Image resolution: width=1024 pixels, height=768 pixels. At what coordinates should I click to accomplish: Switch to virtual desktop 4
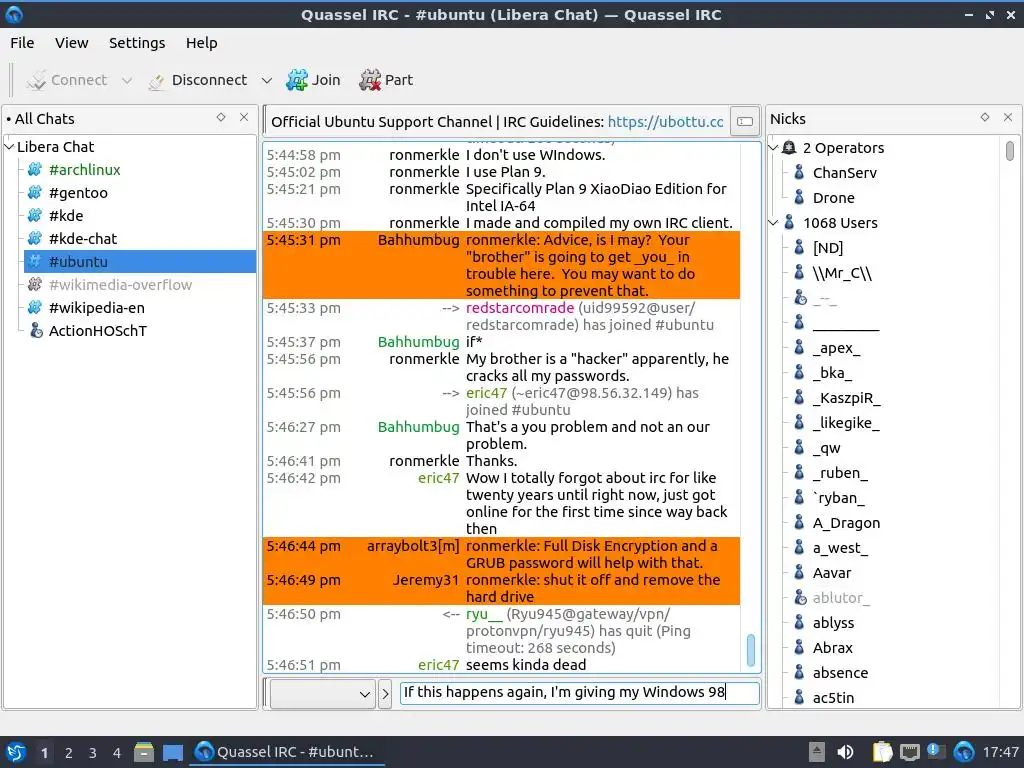coord(117,753)
